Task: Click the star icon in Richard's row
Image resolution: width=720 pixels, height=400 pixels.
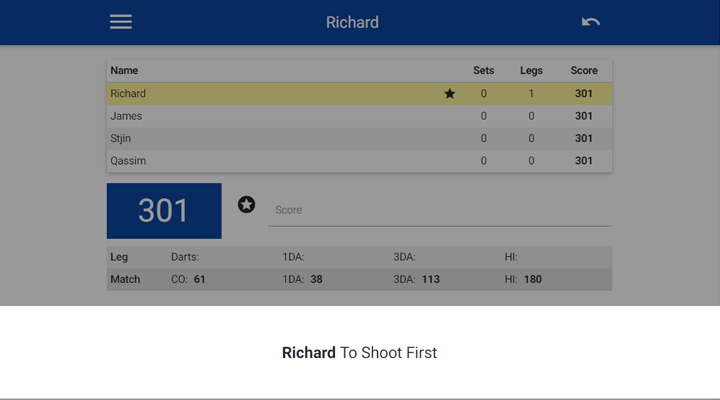Action: pos(450,94)
